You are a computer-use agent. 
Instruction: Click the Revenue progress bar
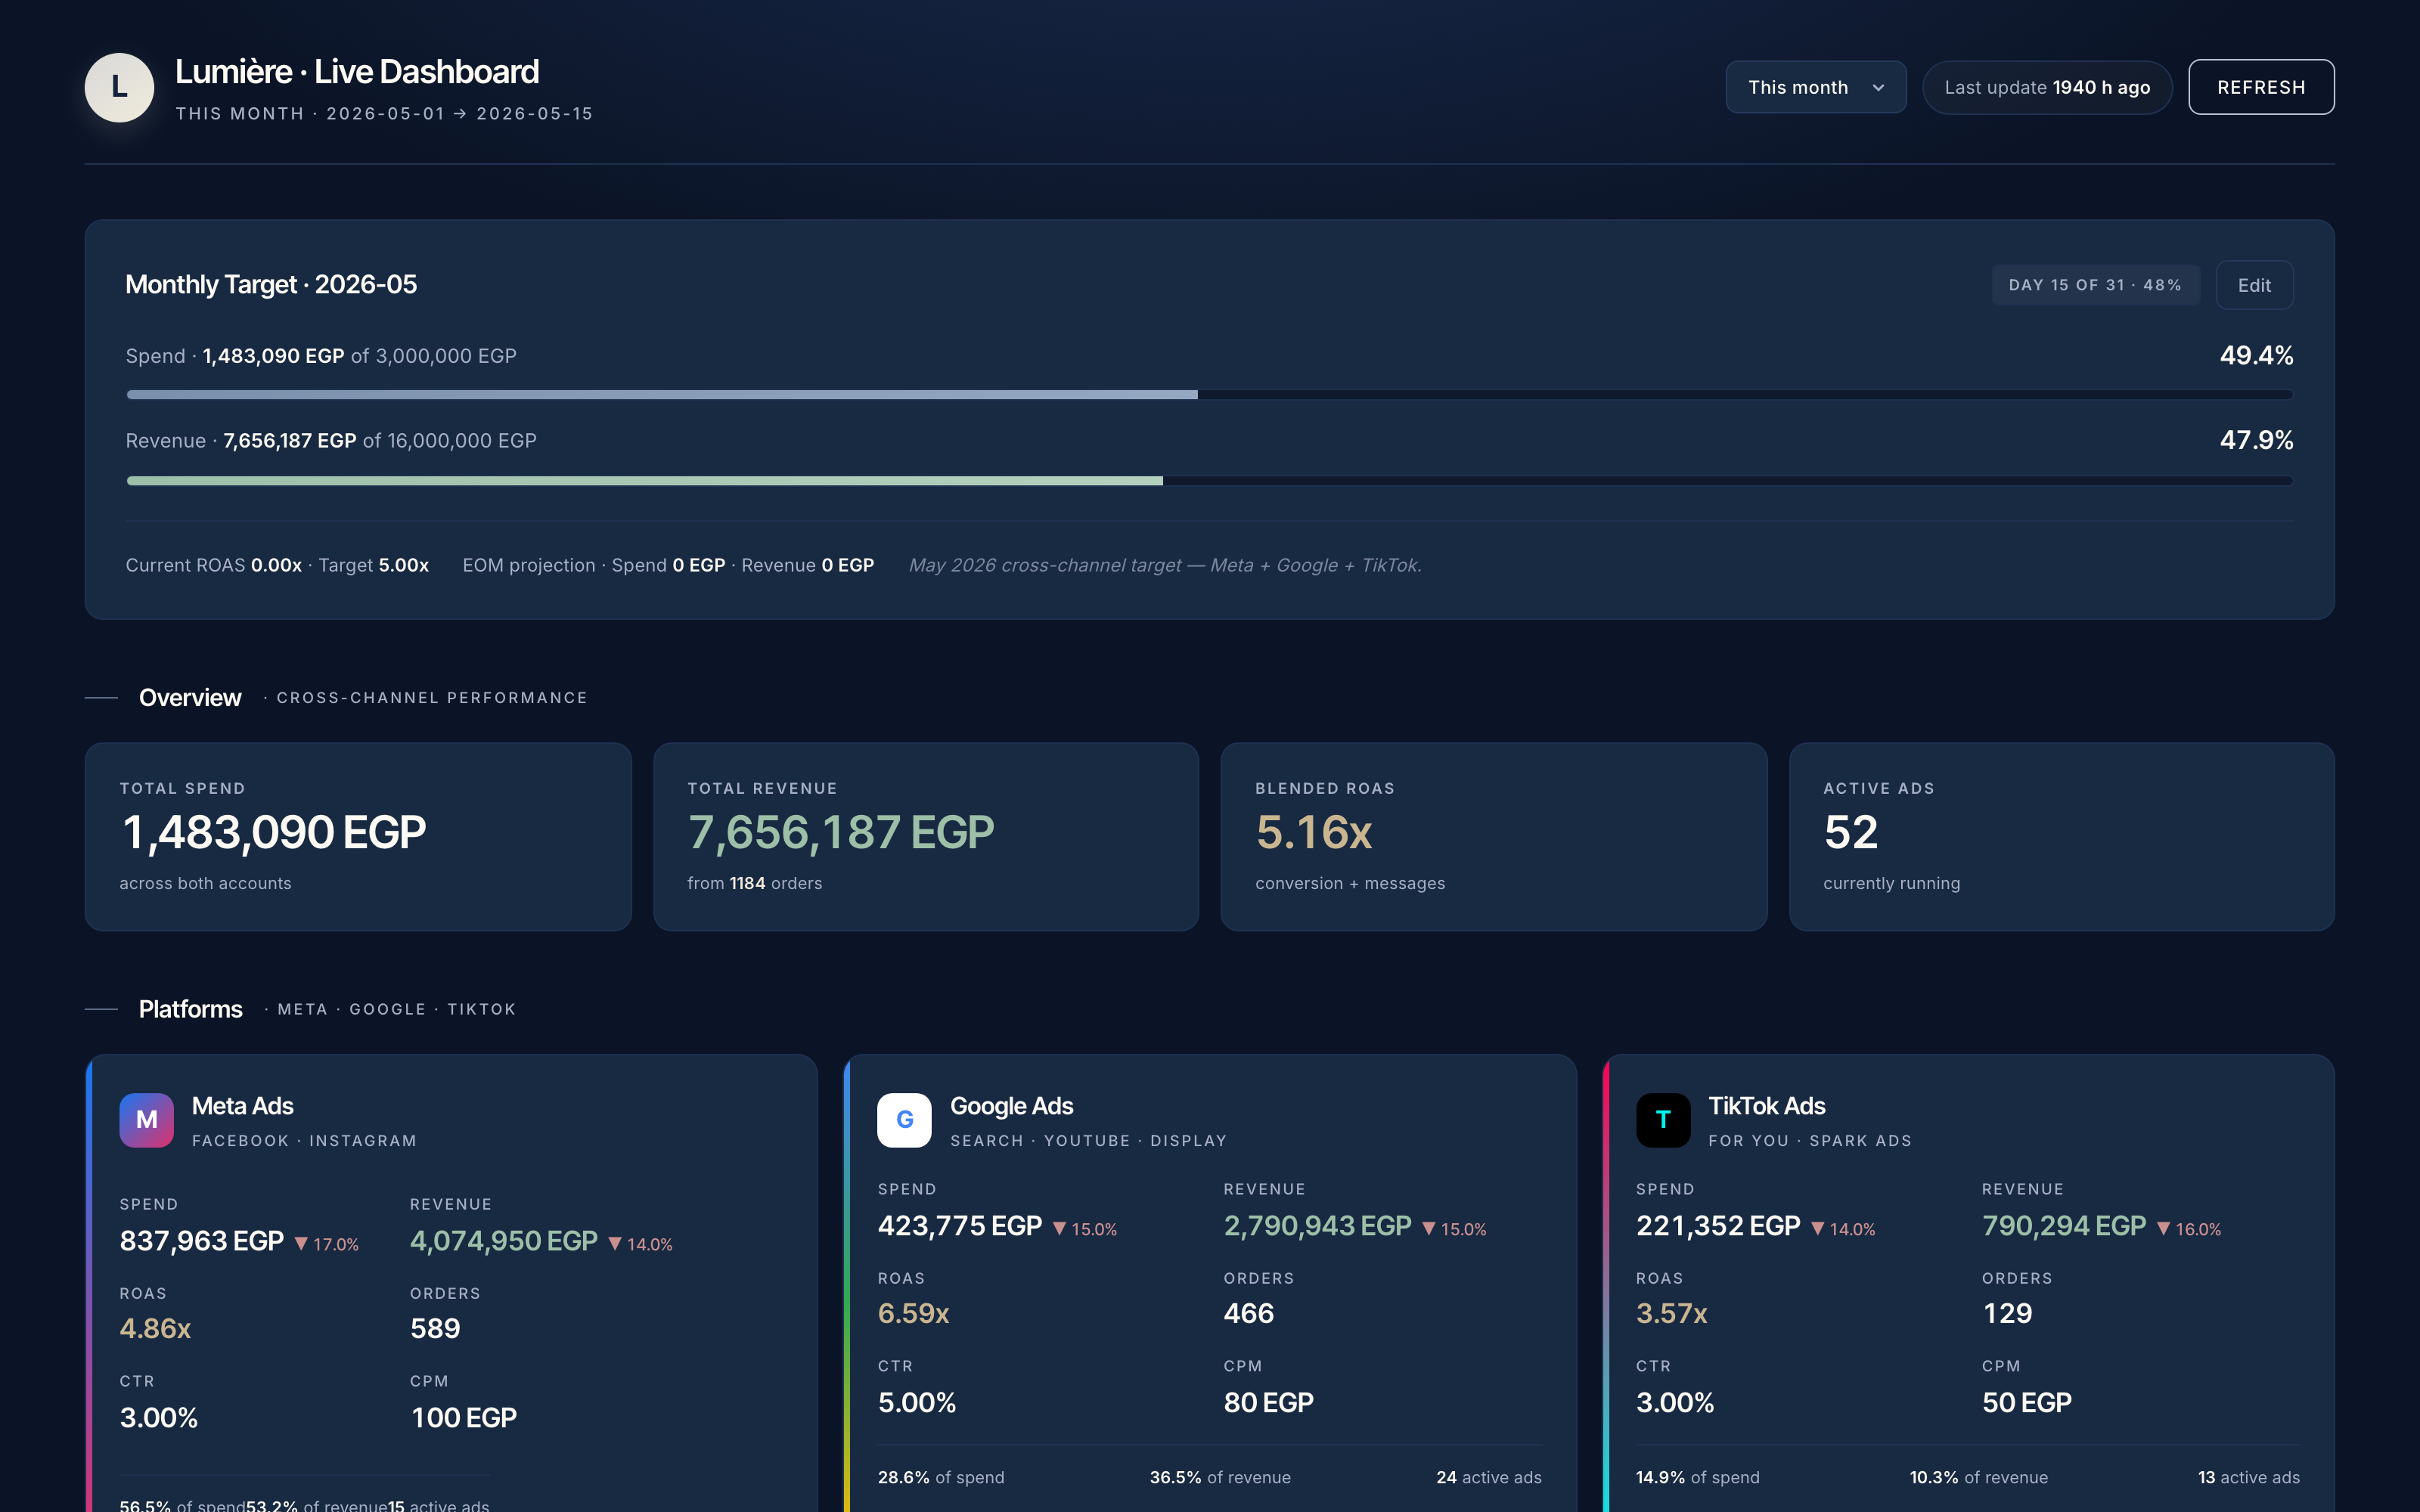click(1209, 481)
